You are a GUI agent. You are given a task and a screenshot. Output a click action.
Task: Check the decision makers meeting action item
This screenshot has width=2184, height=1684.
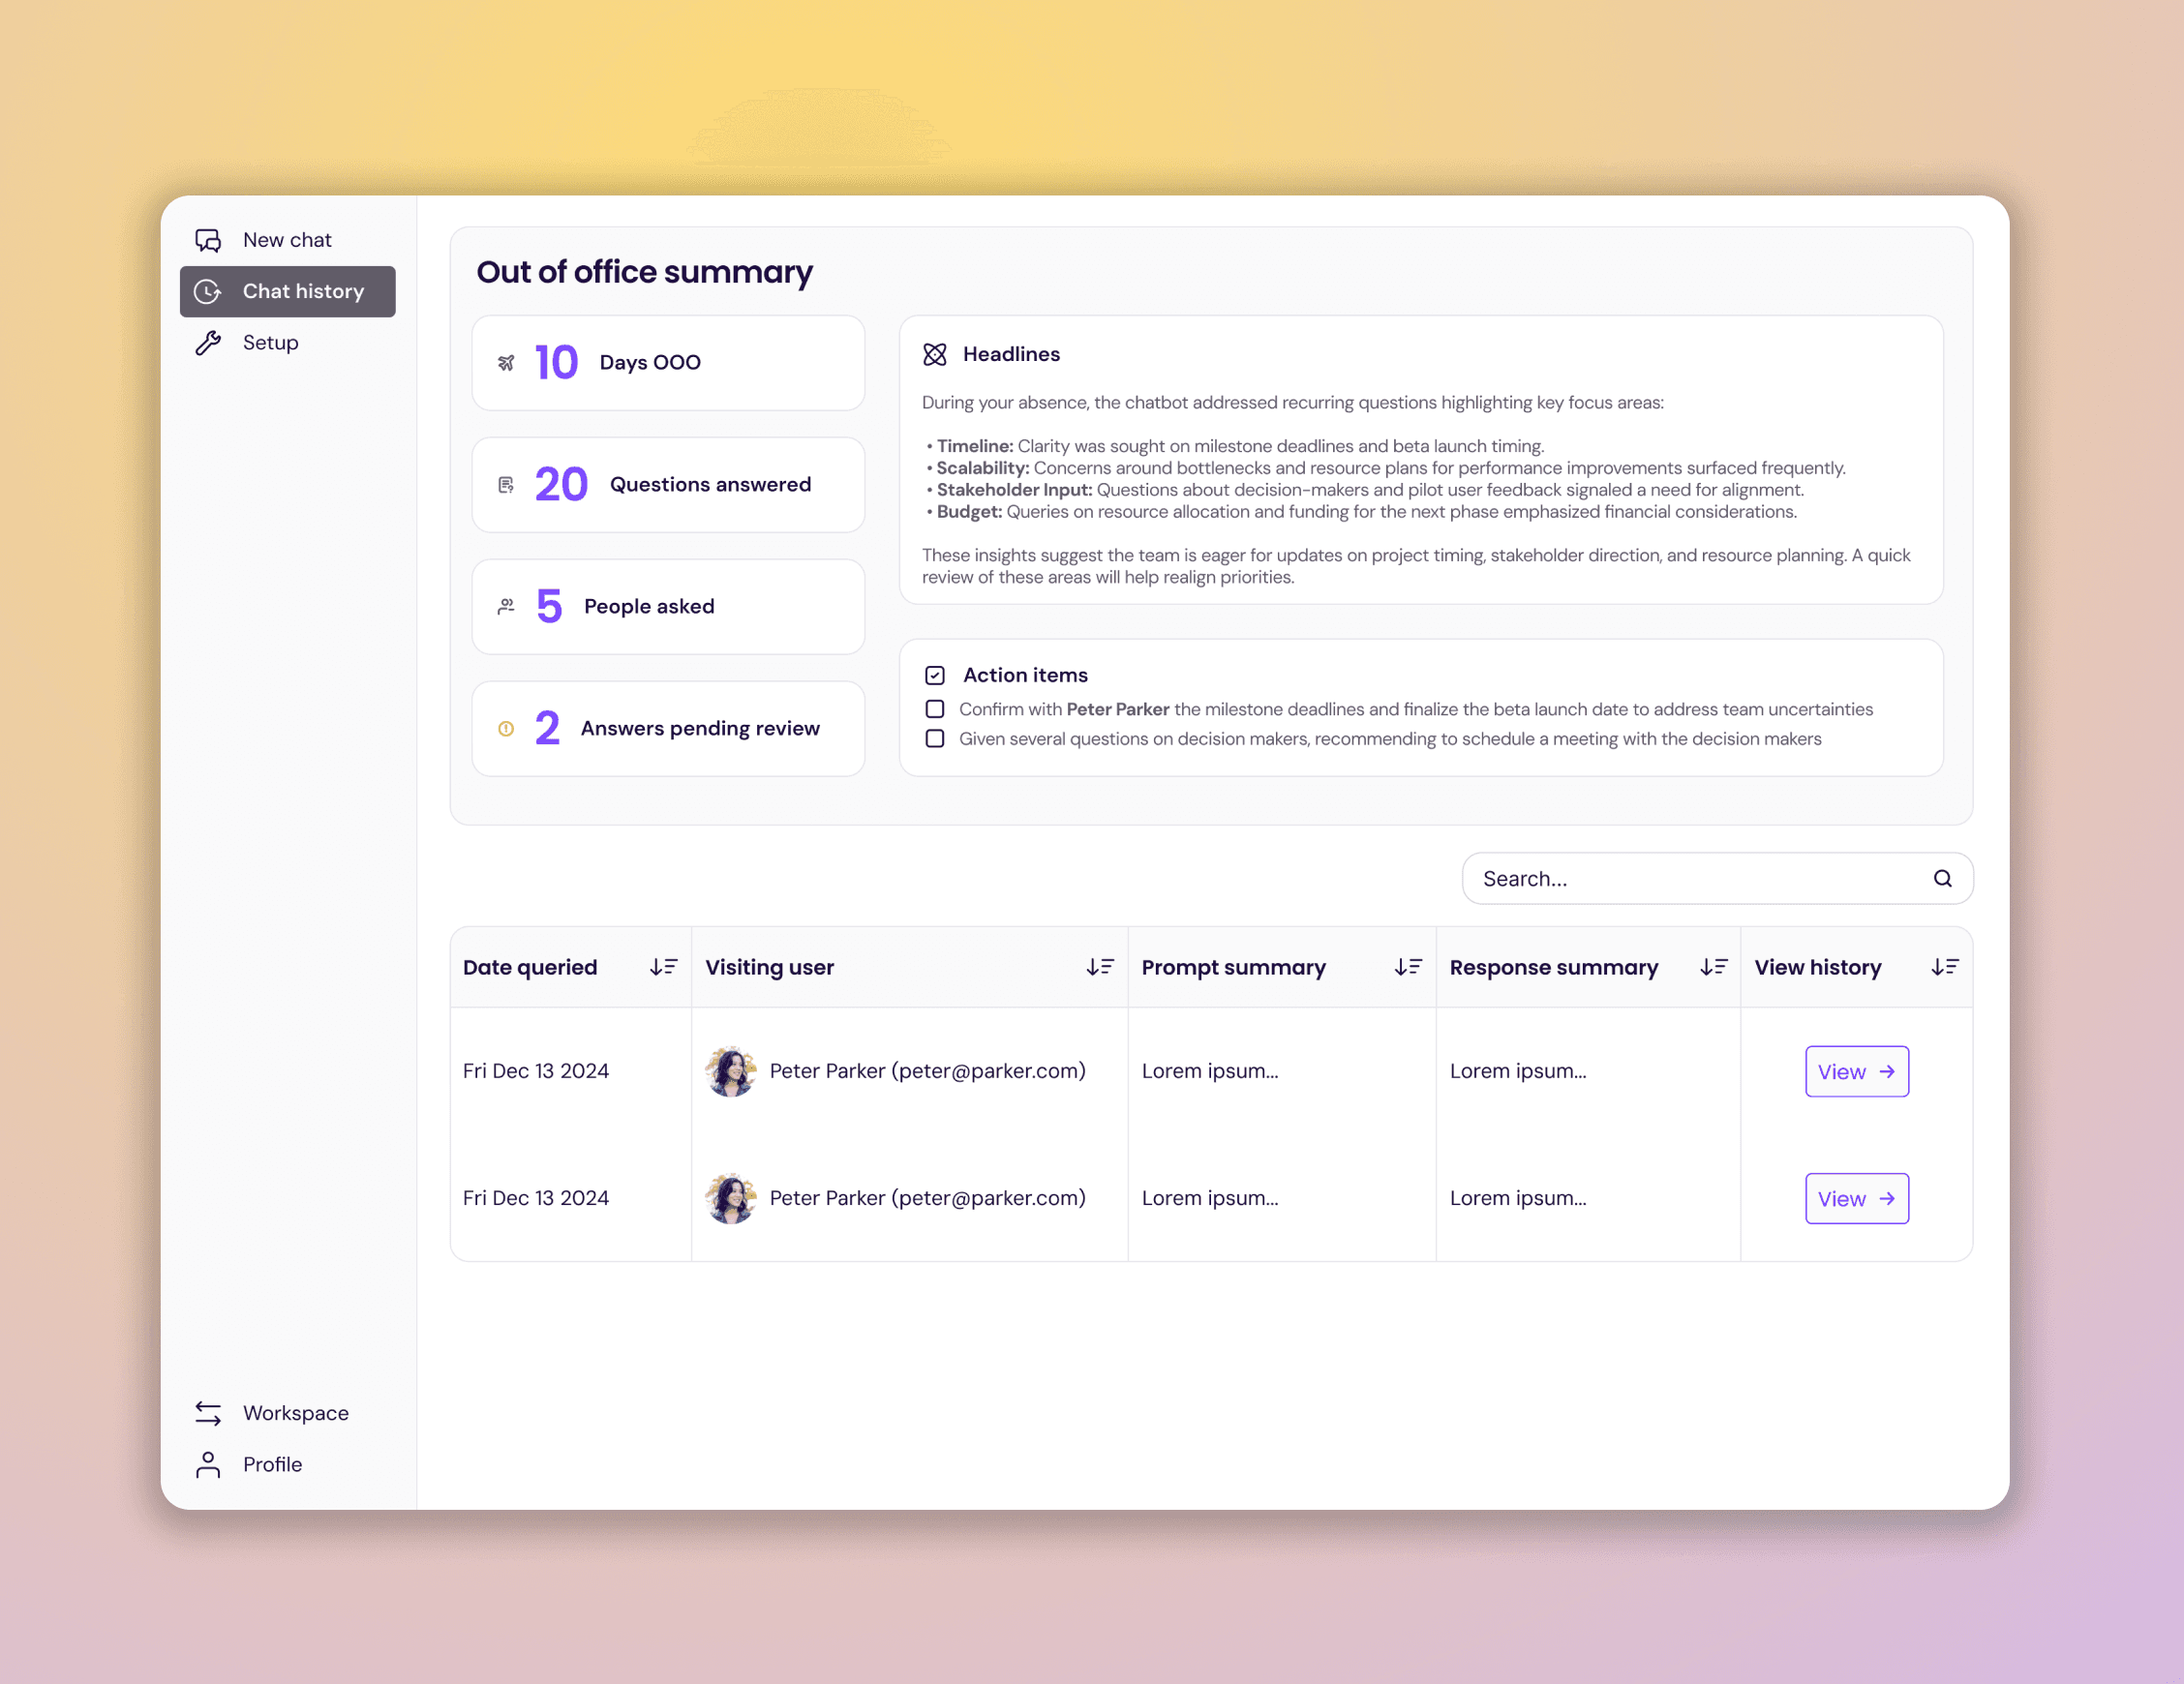point(934,738)
